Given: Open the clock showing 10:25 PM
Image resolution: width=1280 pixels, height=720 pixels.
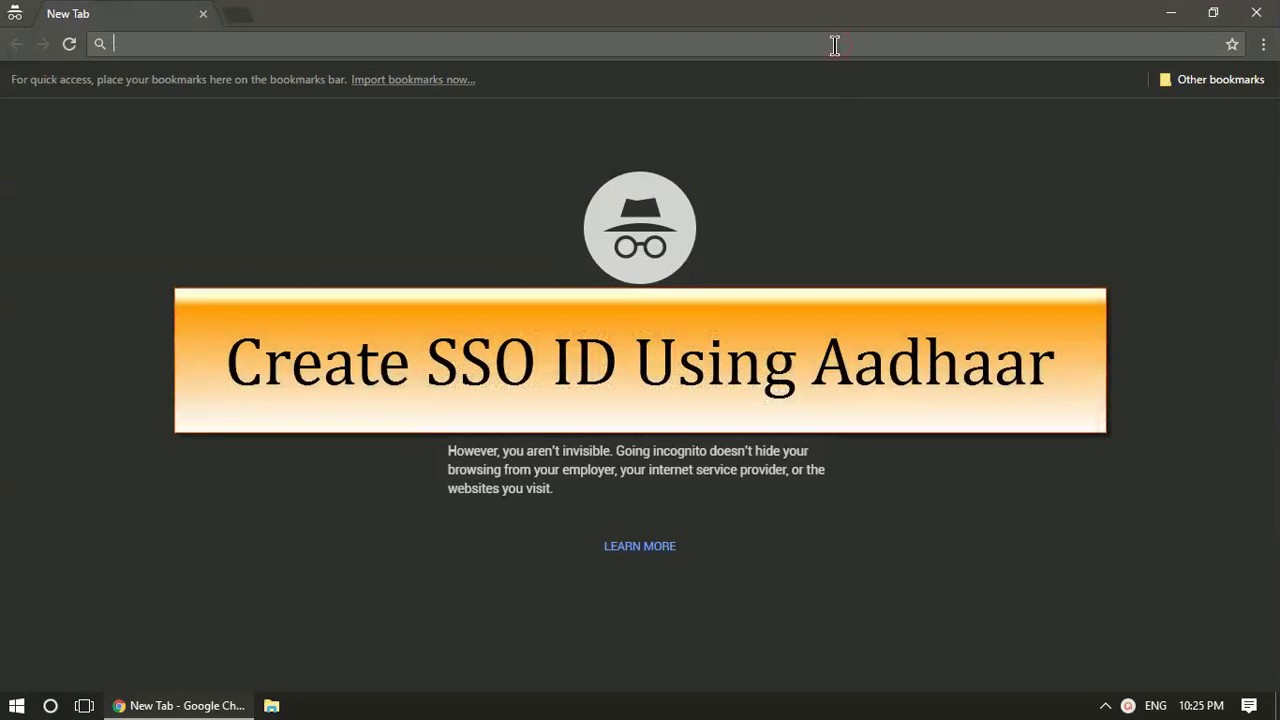Looking at the screenshot, I should click(1201, 706).
